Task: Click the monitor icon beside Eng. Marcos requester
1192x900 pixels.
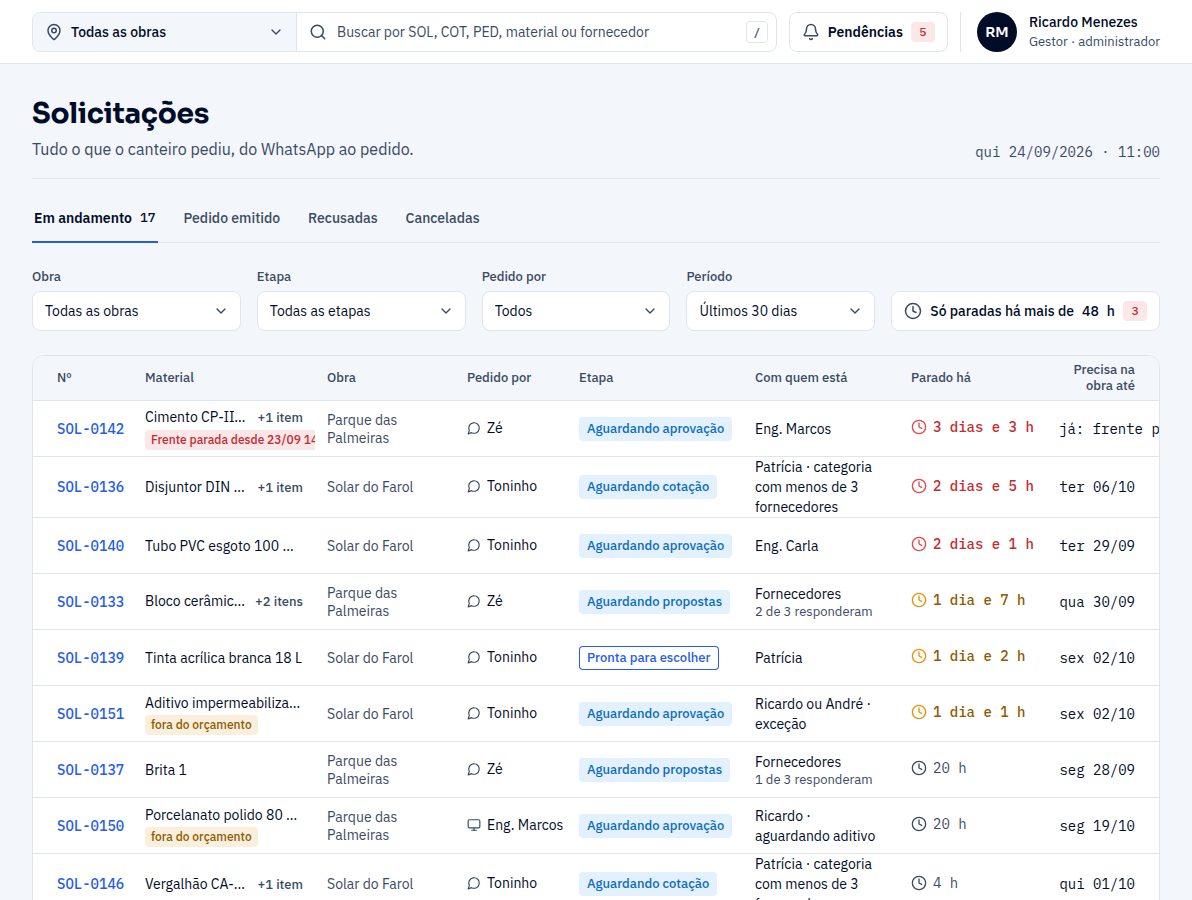Action: 474,825
